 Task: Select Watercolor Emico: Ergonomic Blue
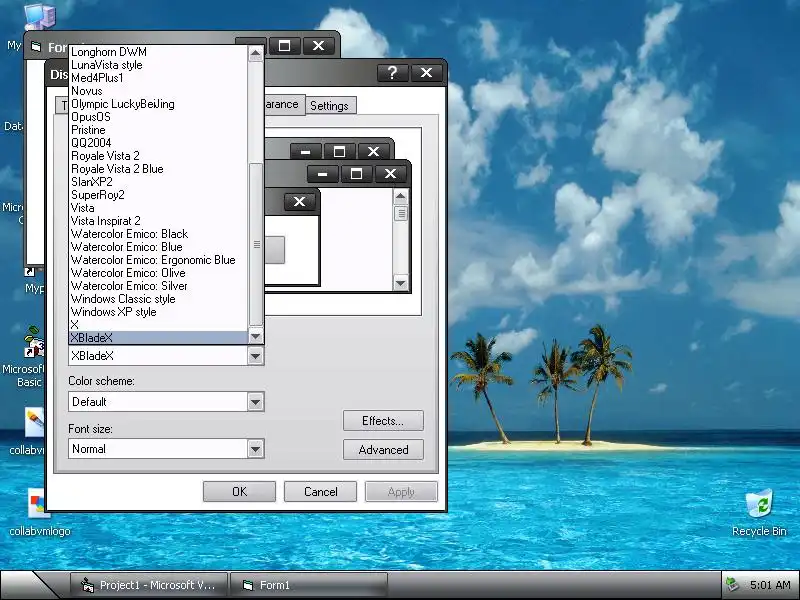158,260
